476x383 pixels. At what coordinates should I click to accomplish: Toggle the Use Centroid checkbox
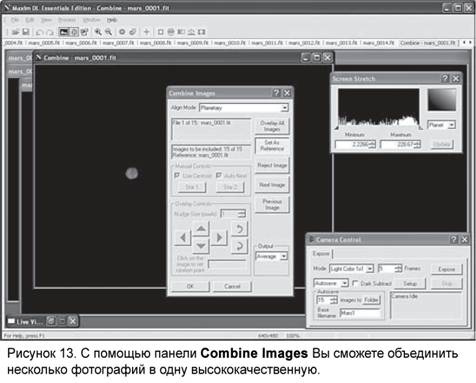(177, 175)
